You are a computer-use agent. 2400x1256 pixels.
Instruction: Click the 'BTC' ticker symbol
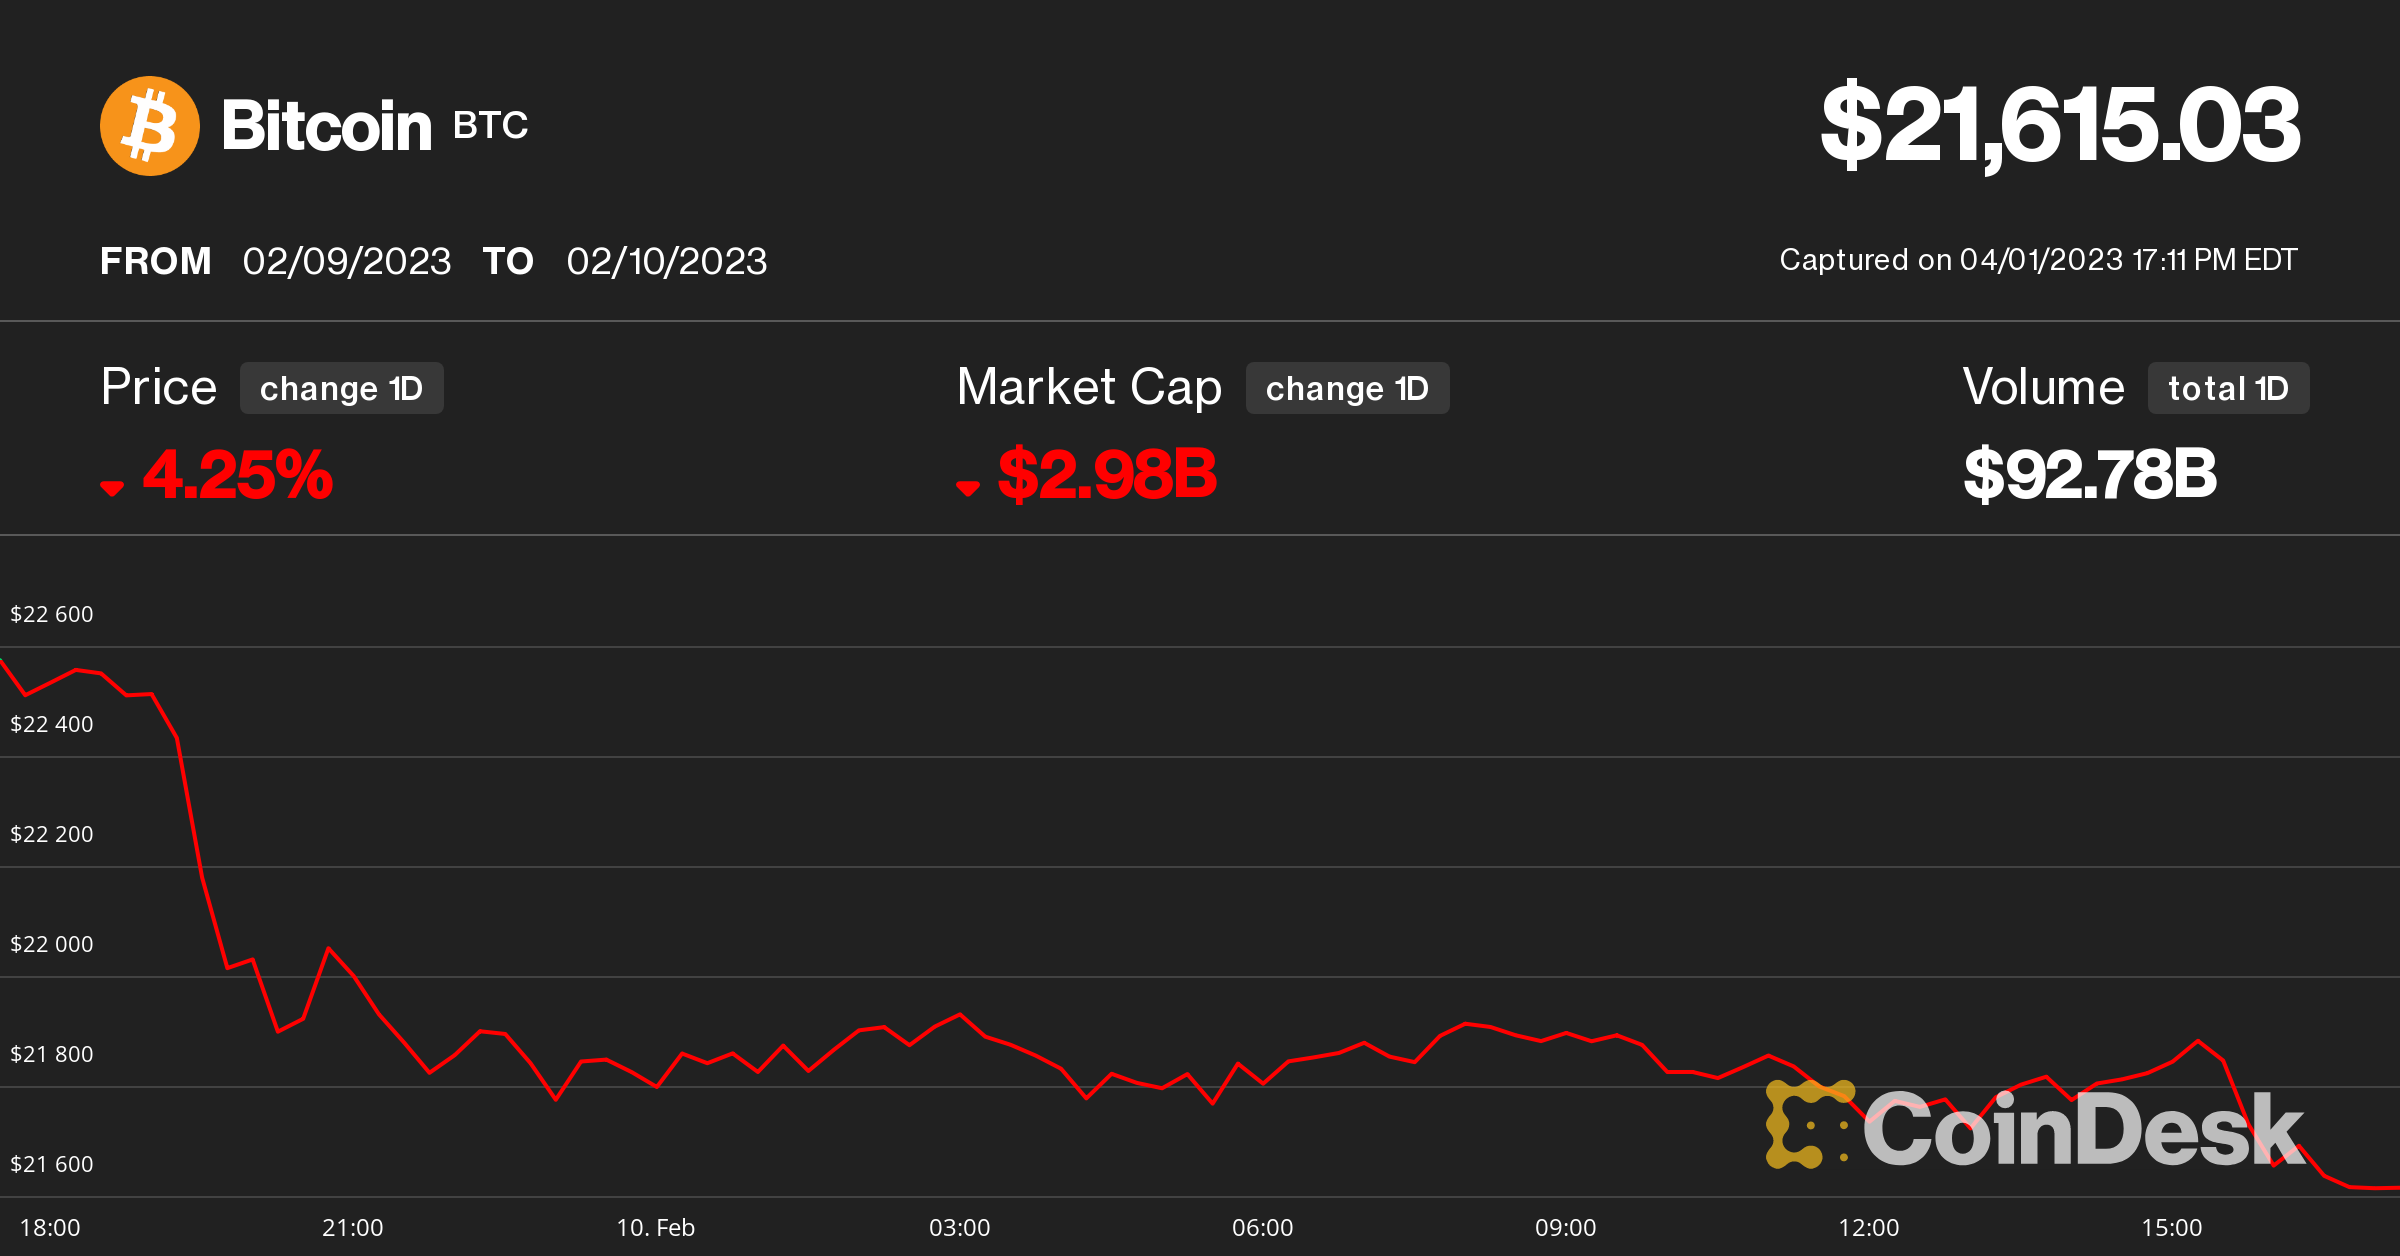tap(490, 126)
